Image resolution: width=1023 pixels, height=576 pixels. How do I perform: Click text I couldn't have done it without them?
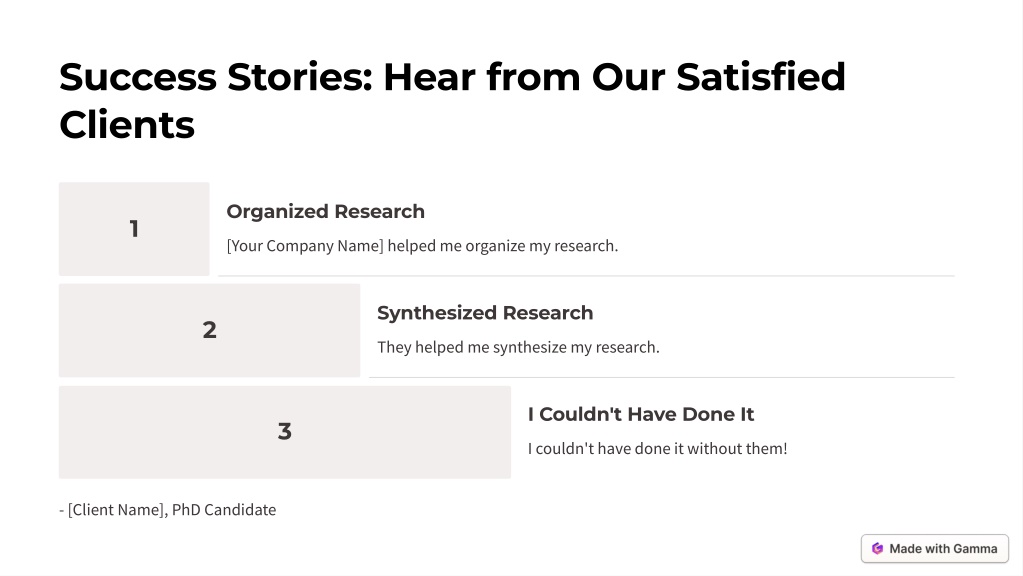pyautogui.click(x=658, y=449)
